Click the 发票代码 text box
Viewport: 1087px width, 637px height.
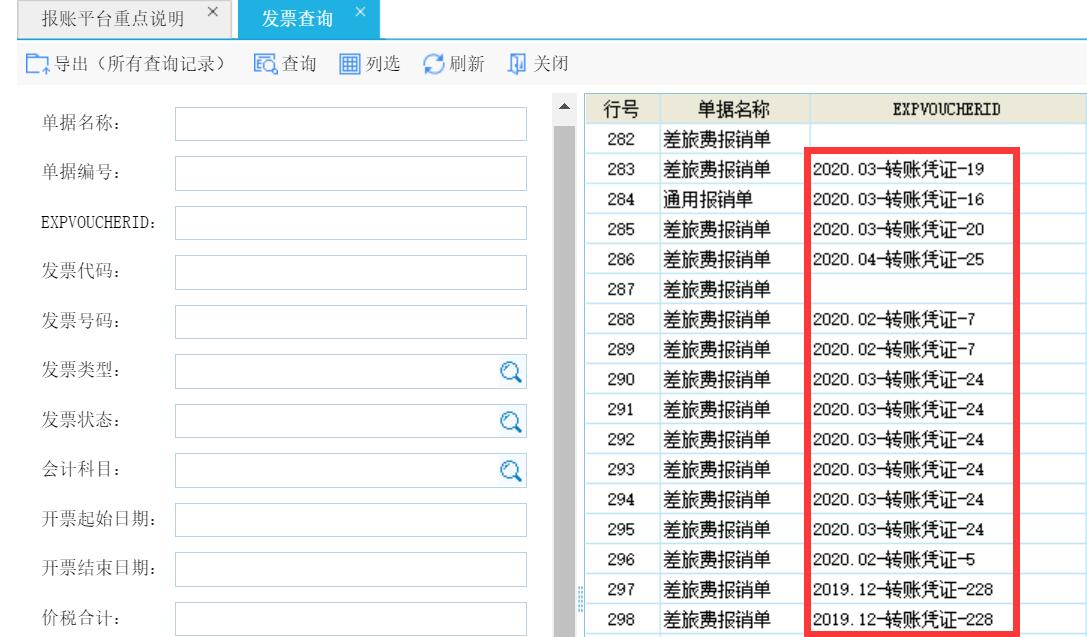tap(350, 273)
